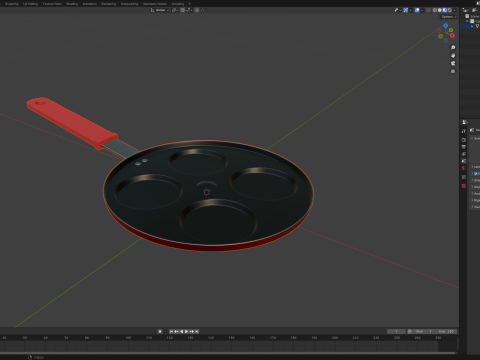Viewport: 480px width, 360px height.
Task: Open the gizmo settings dropdown arrow
Action: (x=411, y=10)
